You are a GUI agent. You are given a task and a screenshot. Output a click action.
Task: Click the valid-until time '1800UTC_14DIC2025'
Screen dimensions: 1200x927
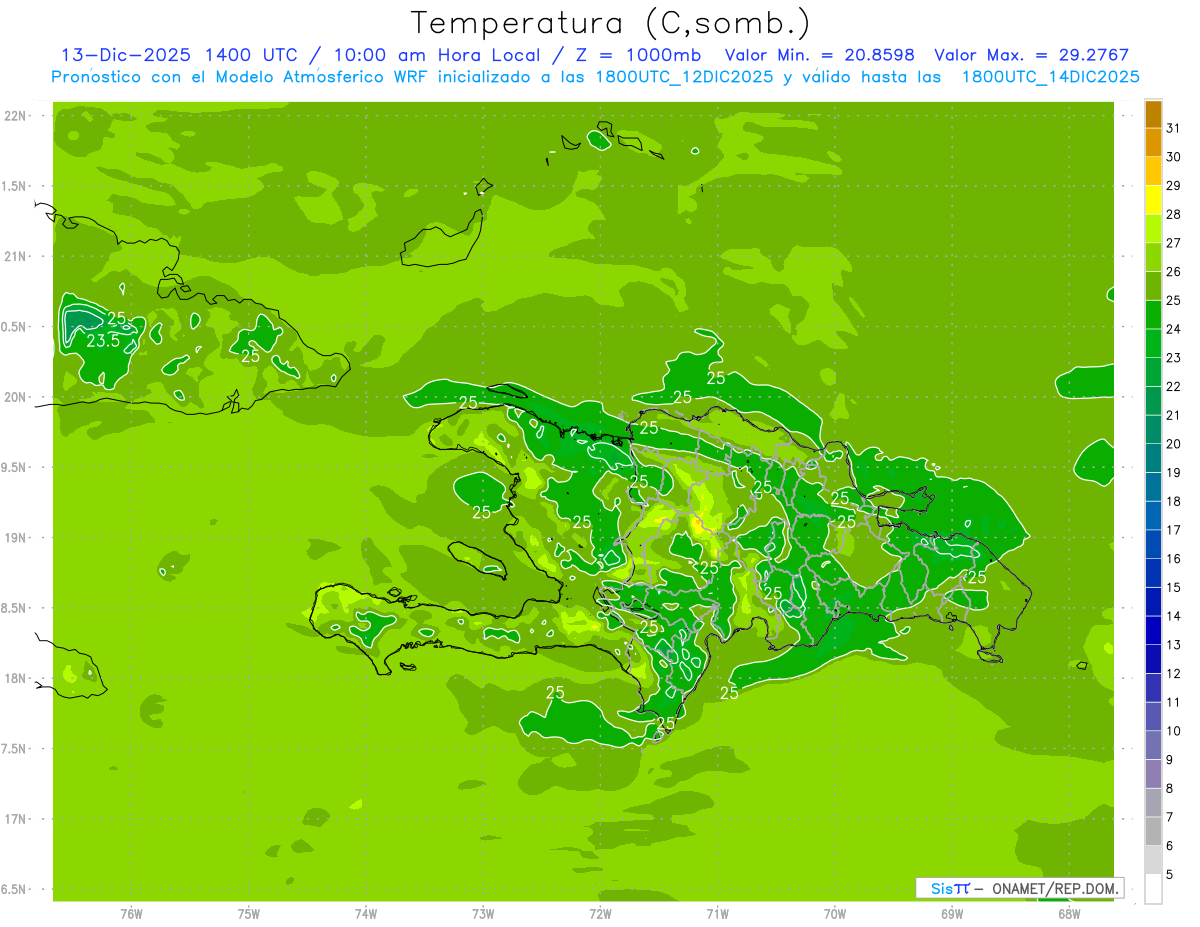(x=1051, y=77)
